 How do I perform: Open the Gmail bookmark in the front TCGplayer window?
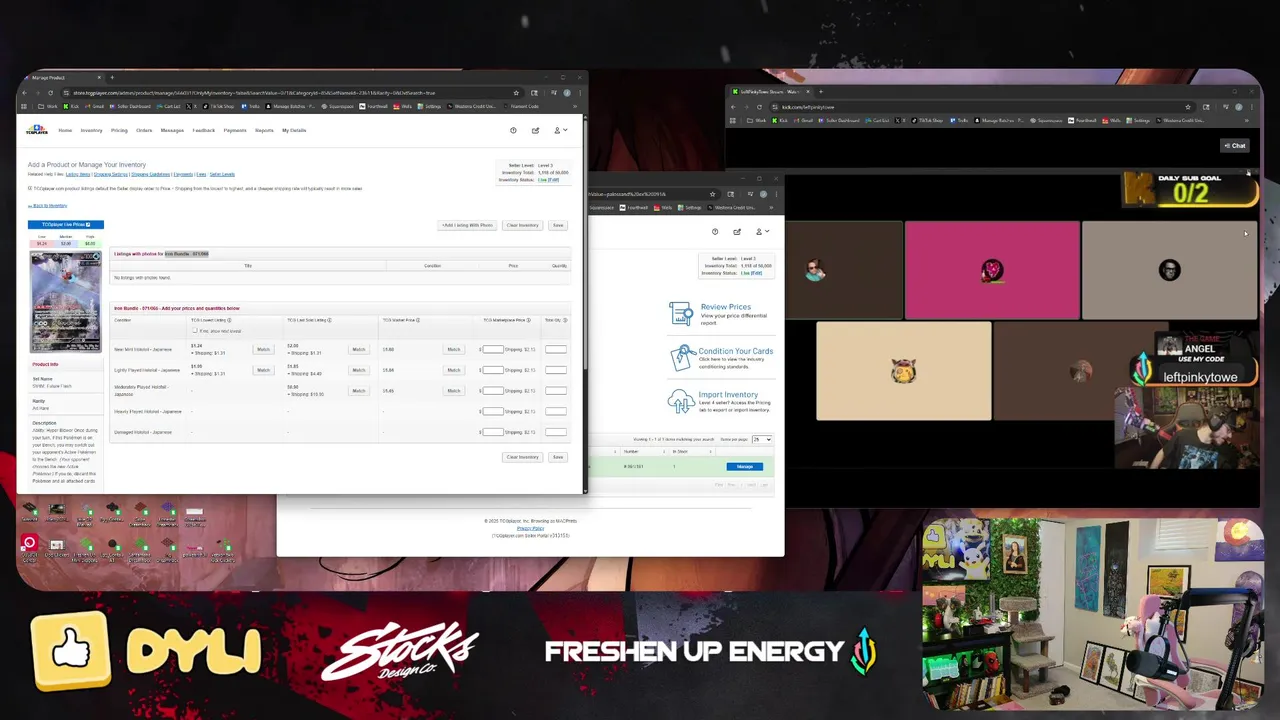94,106
